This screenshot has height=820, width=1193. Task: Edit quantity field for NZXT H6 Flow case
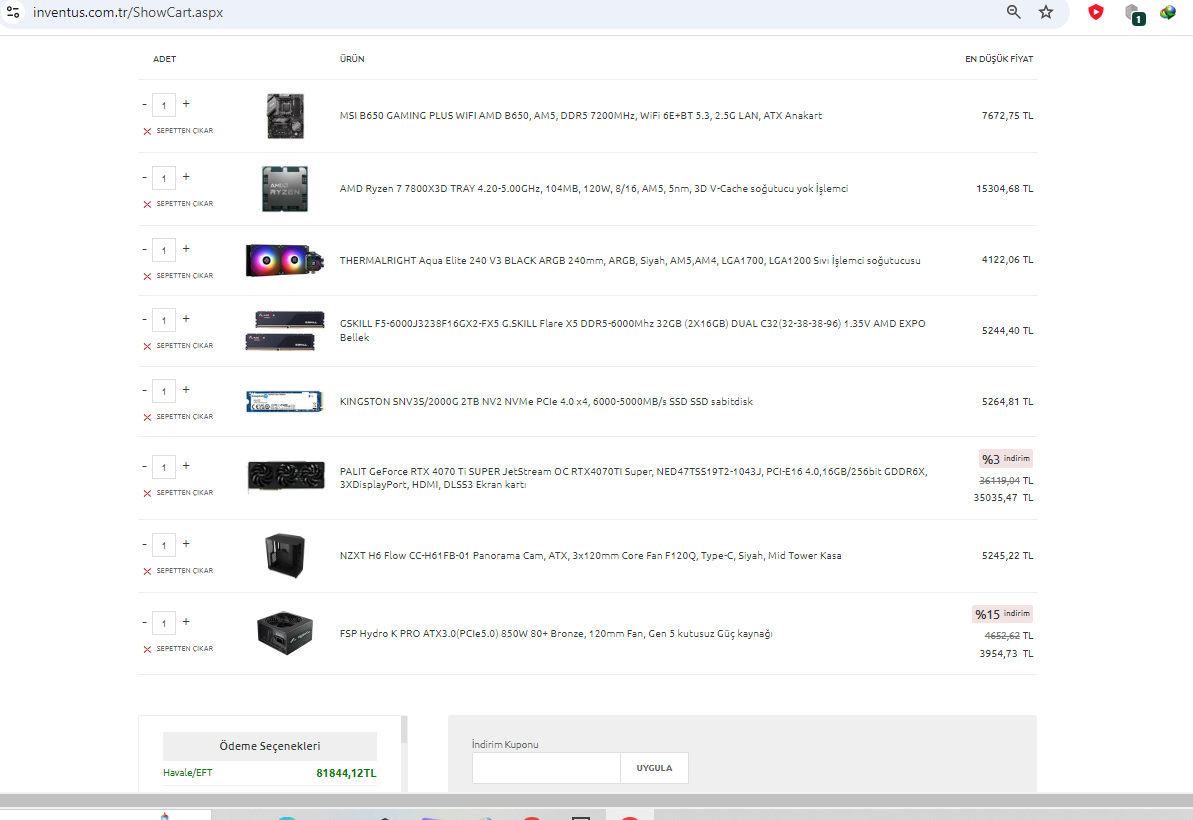pos(164,545)
